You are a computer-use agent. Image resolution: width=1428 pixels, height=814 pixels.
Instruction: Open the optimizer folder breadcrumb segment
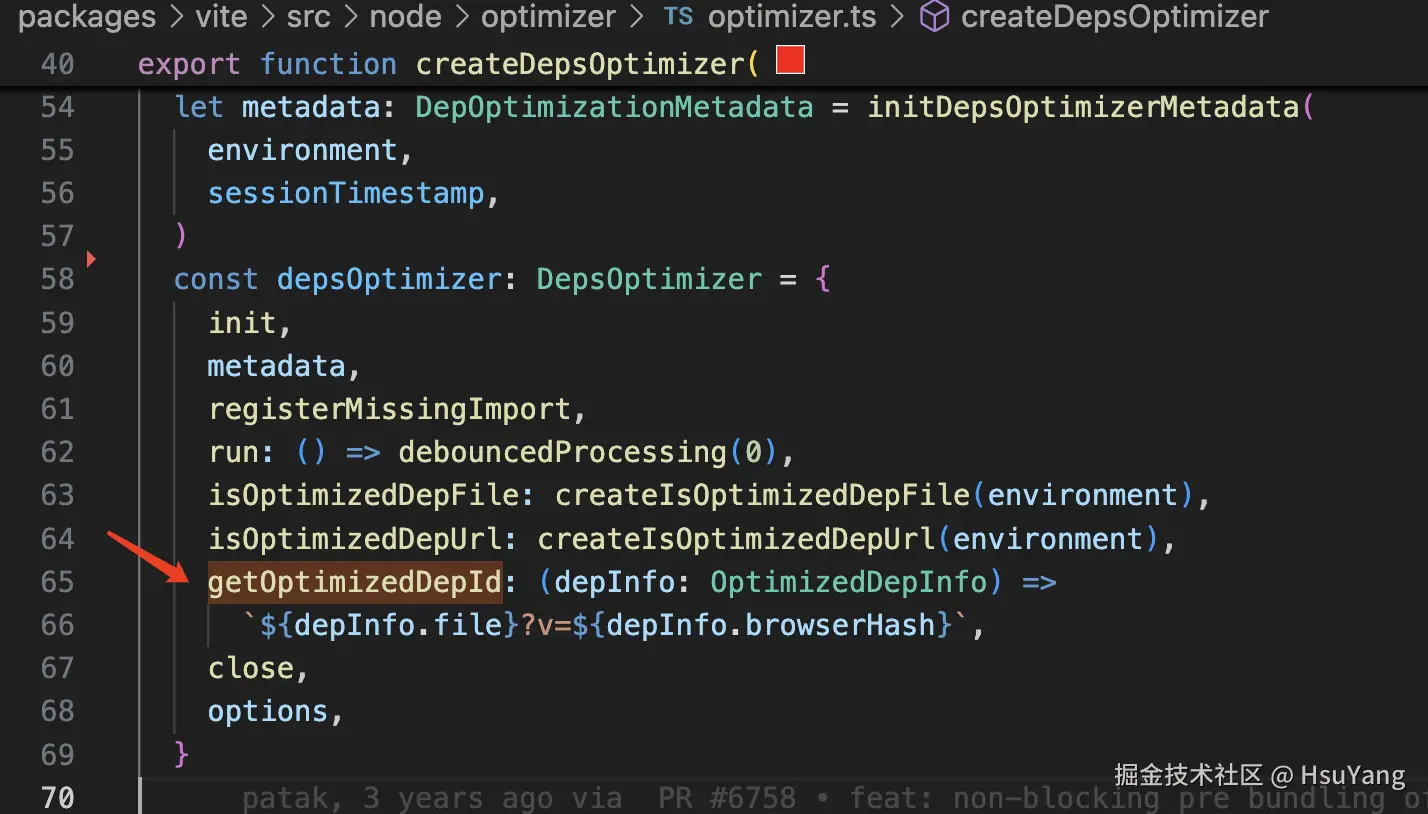coord(548,17)
